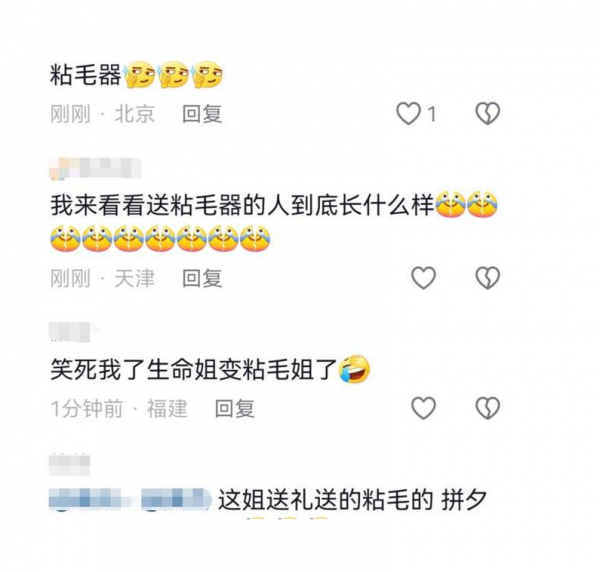Screen dimensions: 600x572
Task: Select comment text 这姐送礼送的粘毛的 拼夕
Action: click(x=352, y=500)
